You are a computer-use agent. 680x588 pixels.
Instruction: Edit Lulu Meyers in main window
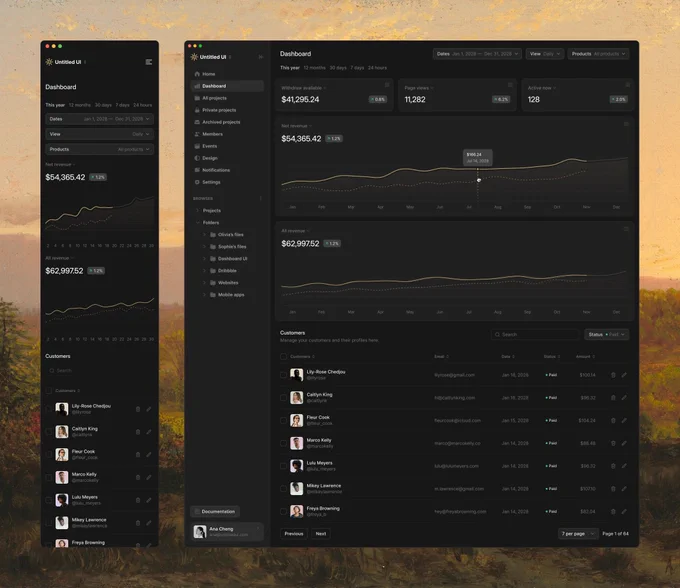pos(624,466)
